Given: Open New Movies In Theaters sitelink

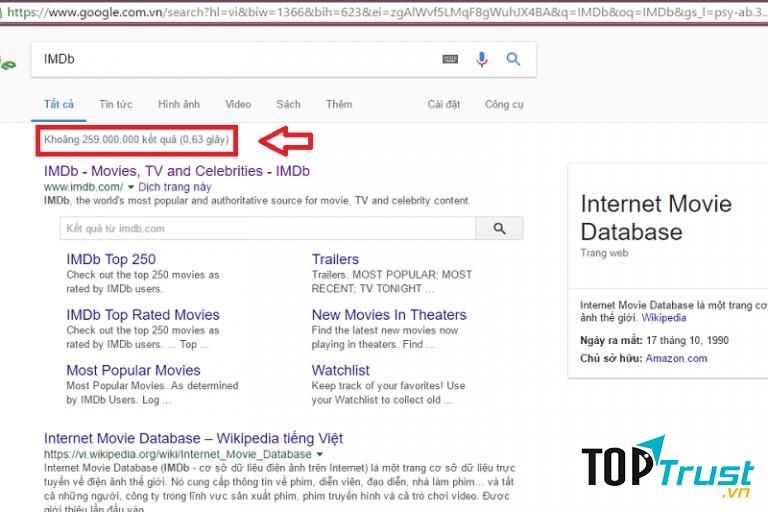Looking at the screenshot, I should pyautogui.click(x=389, y=315).
